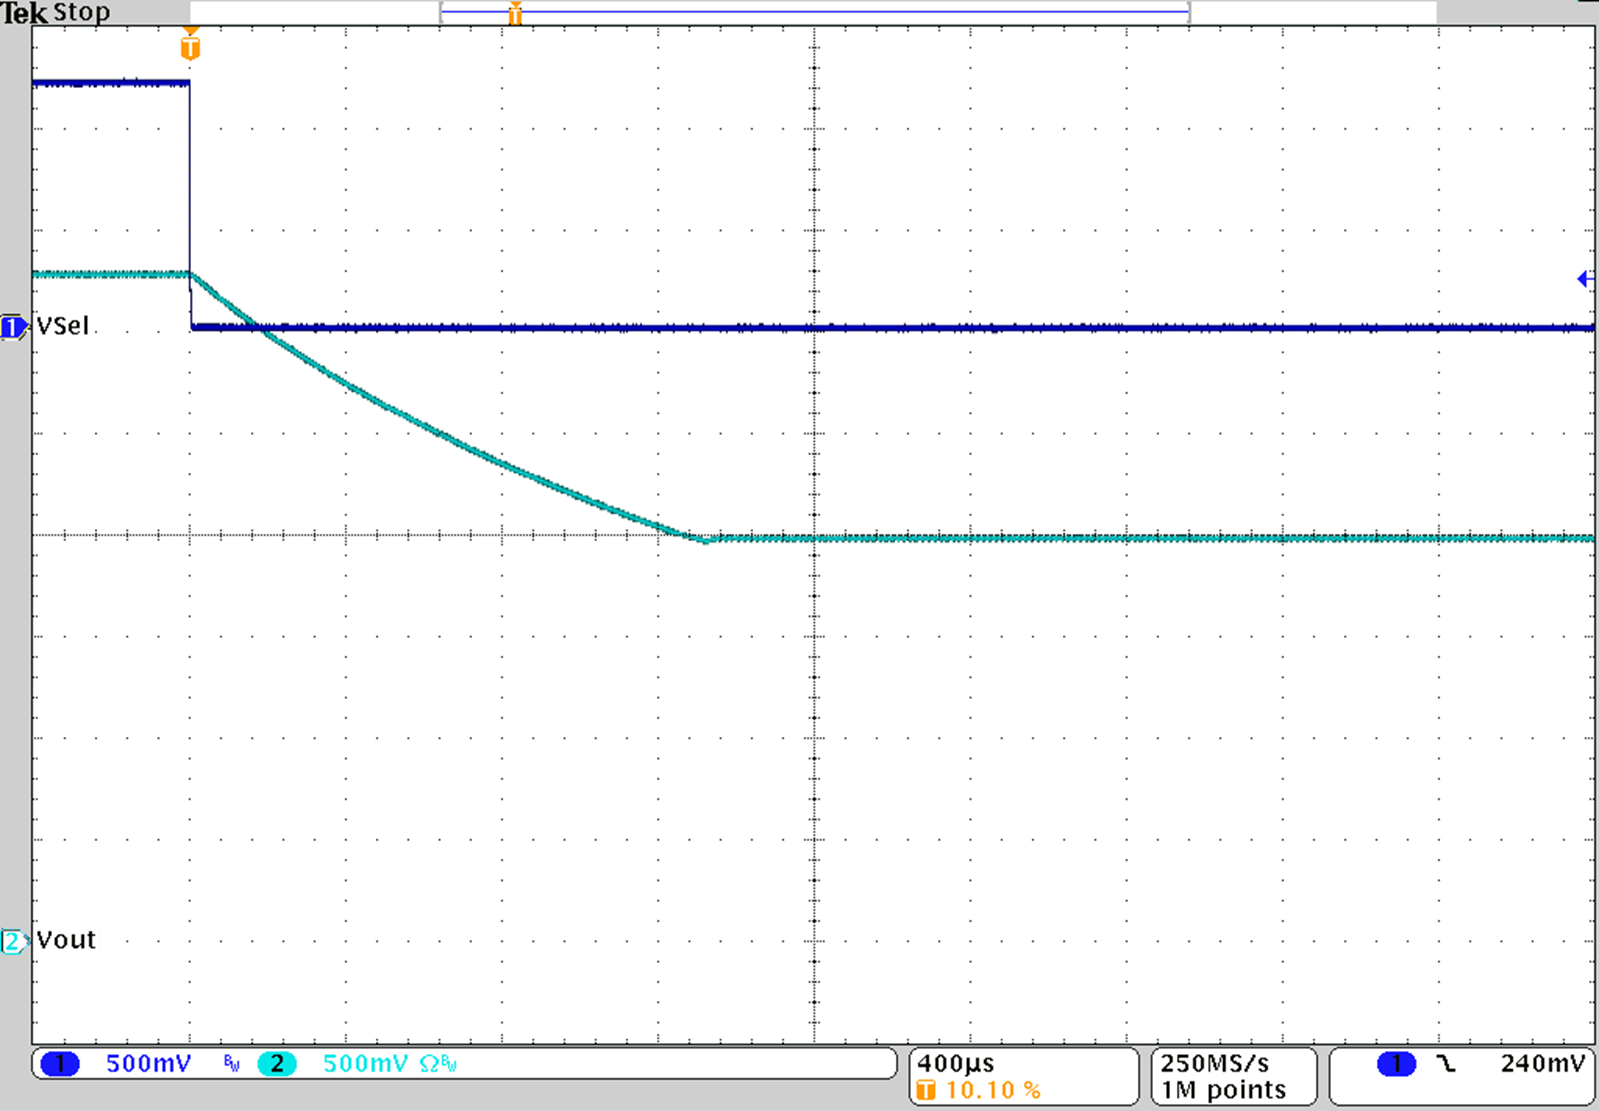The height and width of the screenshot is (1111, 1599).
Task: Click the blue trigger level arrow
Action: point(1584,279)
